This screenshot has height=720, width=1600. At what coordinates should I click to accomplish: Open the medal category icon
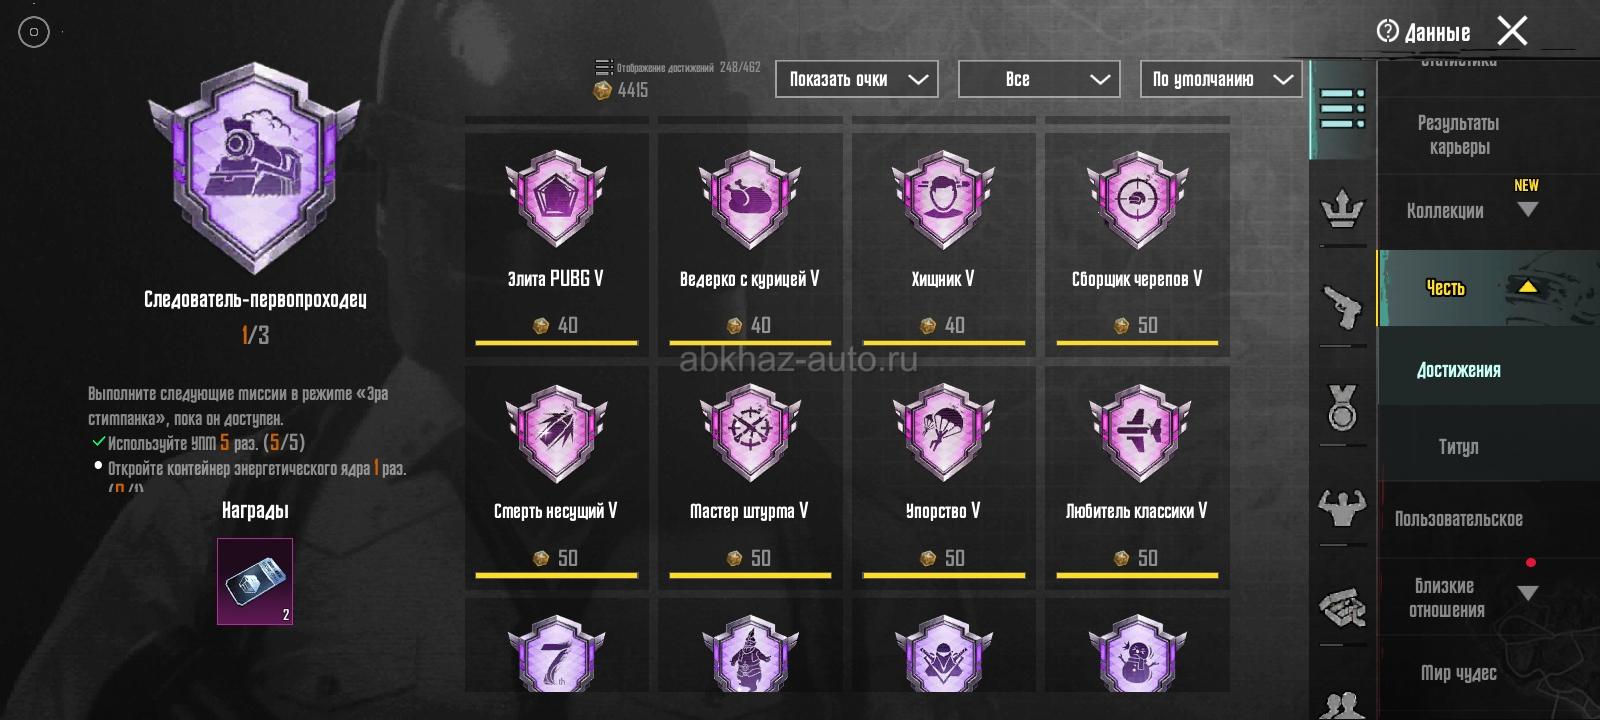pos(1342,408)
